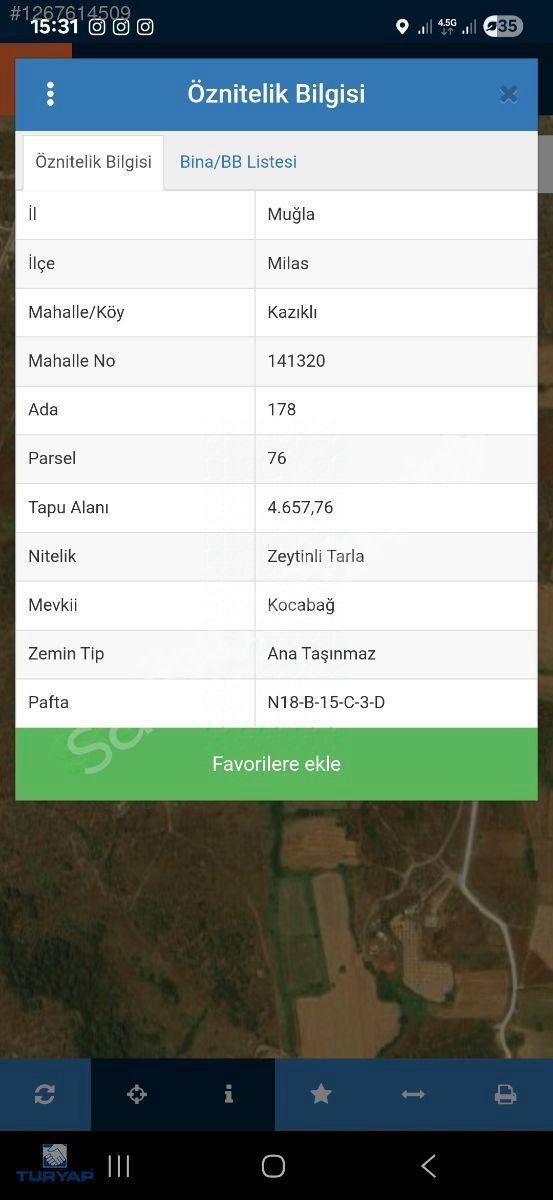The image size is (553, 1200).
Task: Tap the Favorilere ekle button
Action: pyautogui.click(x=276, y=764)
